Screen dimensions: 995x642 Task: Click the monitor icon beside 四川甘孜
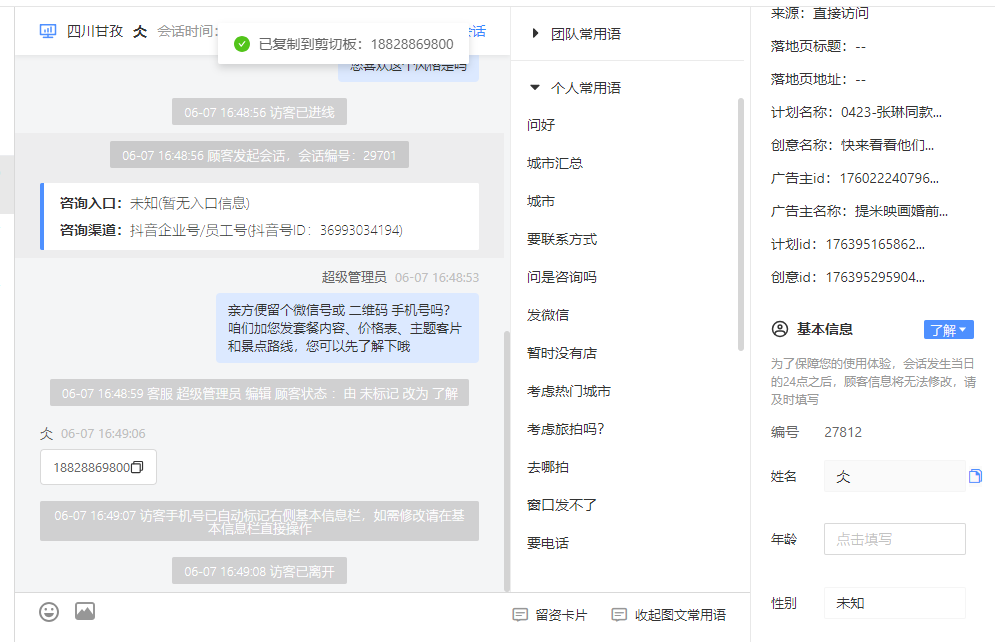pos(48,31)
